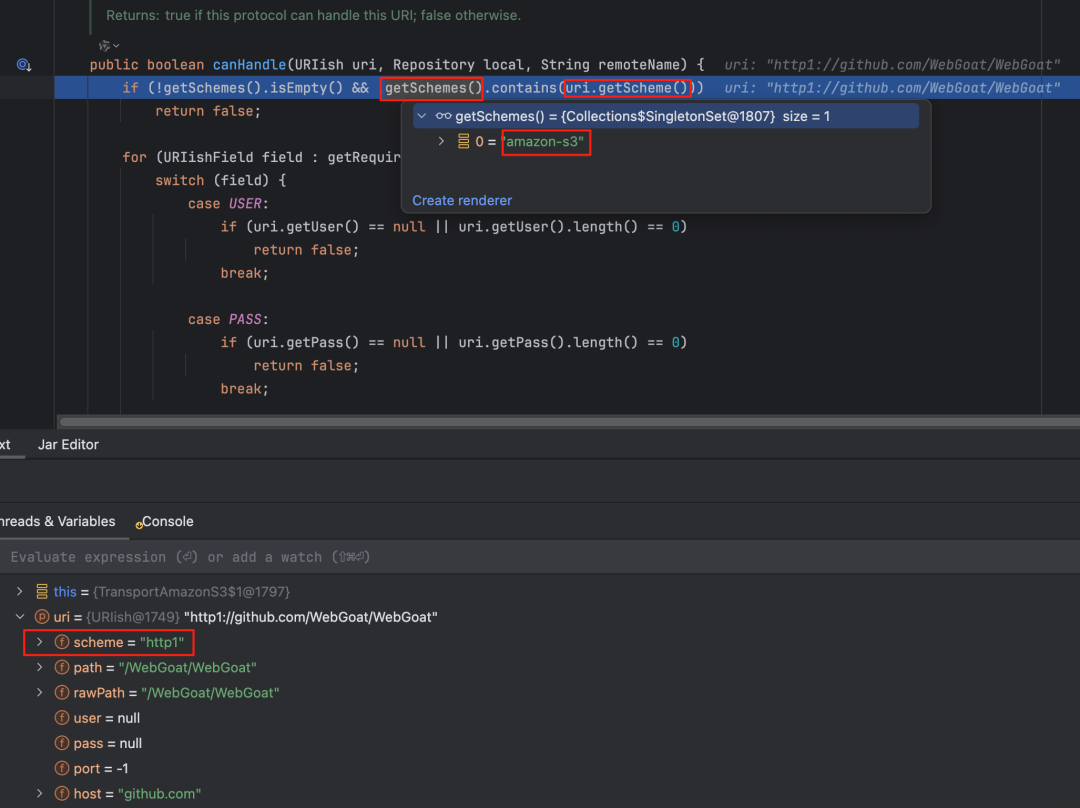The image size is (1080, 808).
Task: Focus the Evaluate expression input field
Action: 540,557
